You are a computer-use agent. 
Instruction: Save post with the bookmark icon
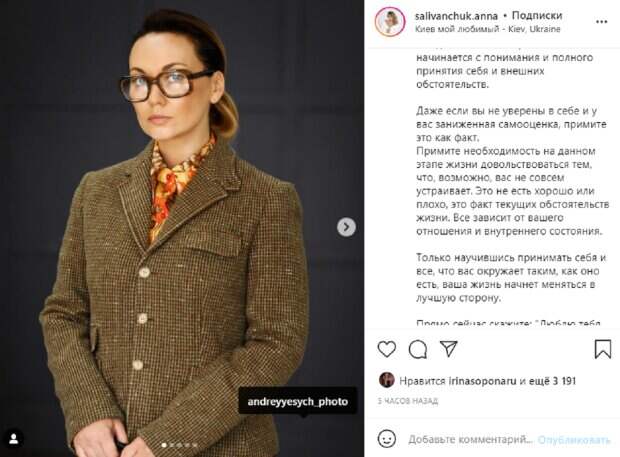(603, 349)
